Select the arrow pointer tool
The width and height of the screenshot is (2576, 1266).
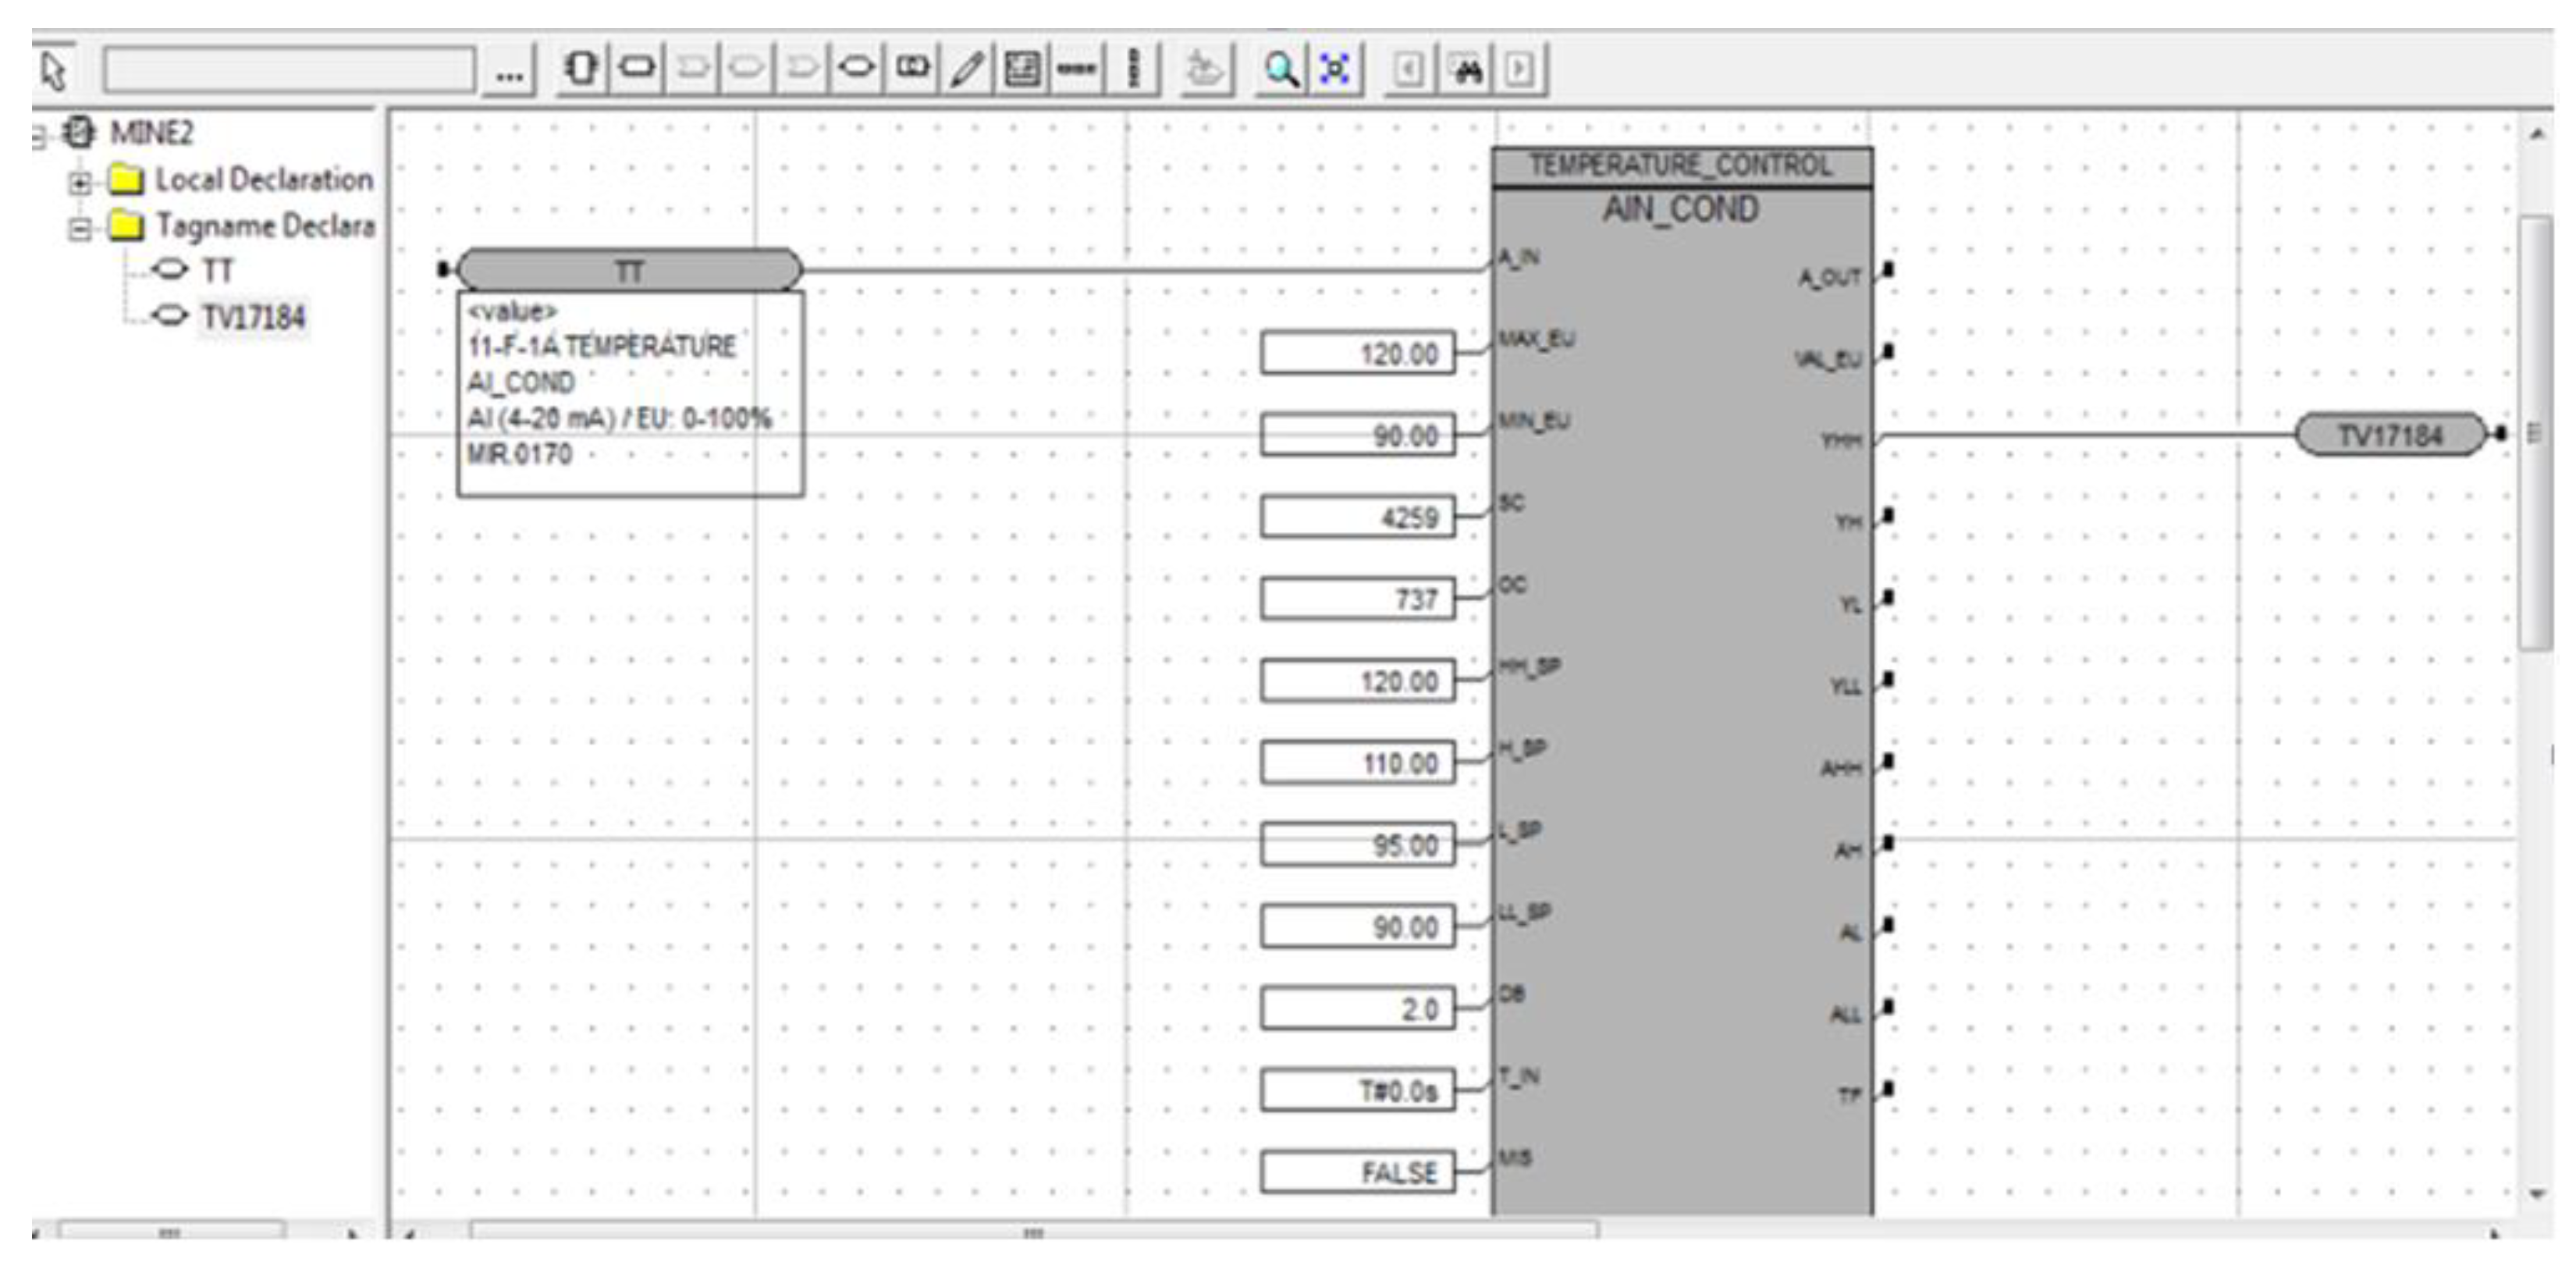53,70
